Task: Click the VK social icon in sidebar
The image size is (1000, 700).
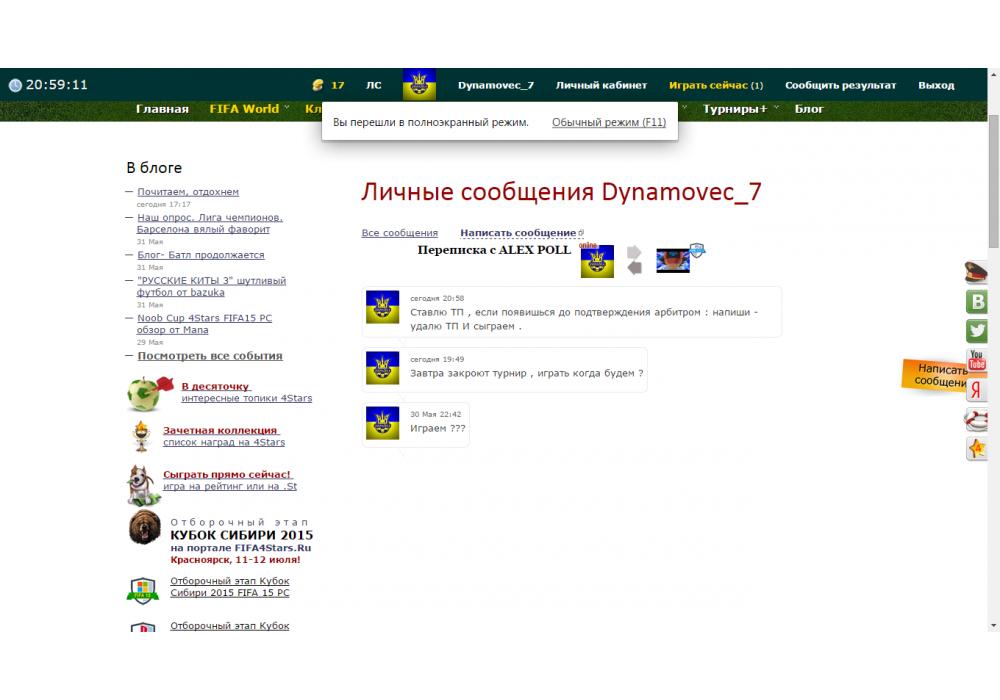Action: click(977, 302)
